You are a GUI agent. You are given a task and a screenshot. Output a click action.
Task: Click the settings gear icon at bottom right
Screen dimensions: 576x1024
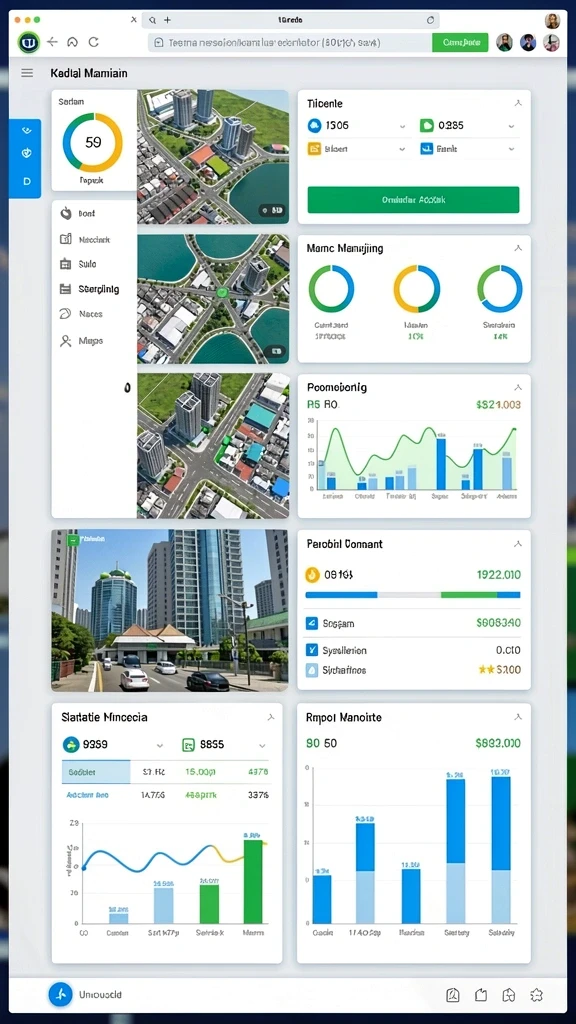coord(537,995)
